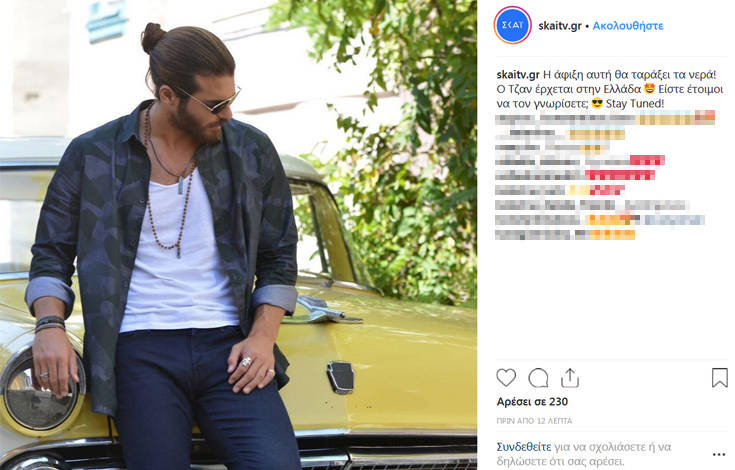Image resolution: width=735 pixels, height=470 pixels.
Task: View likes list at Αρέσει σε 230
Action: click(x=532, y=402)
